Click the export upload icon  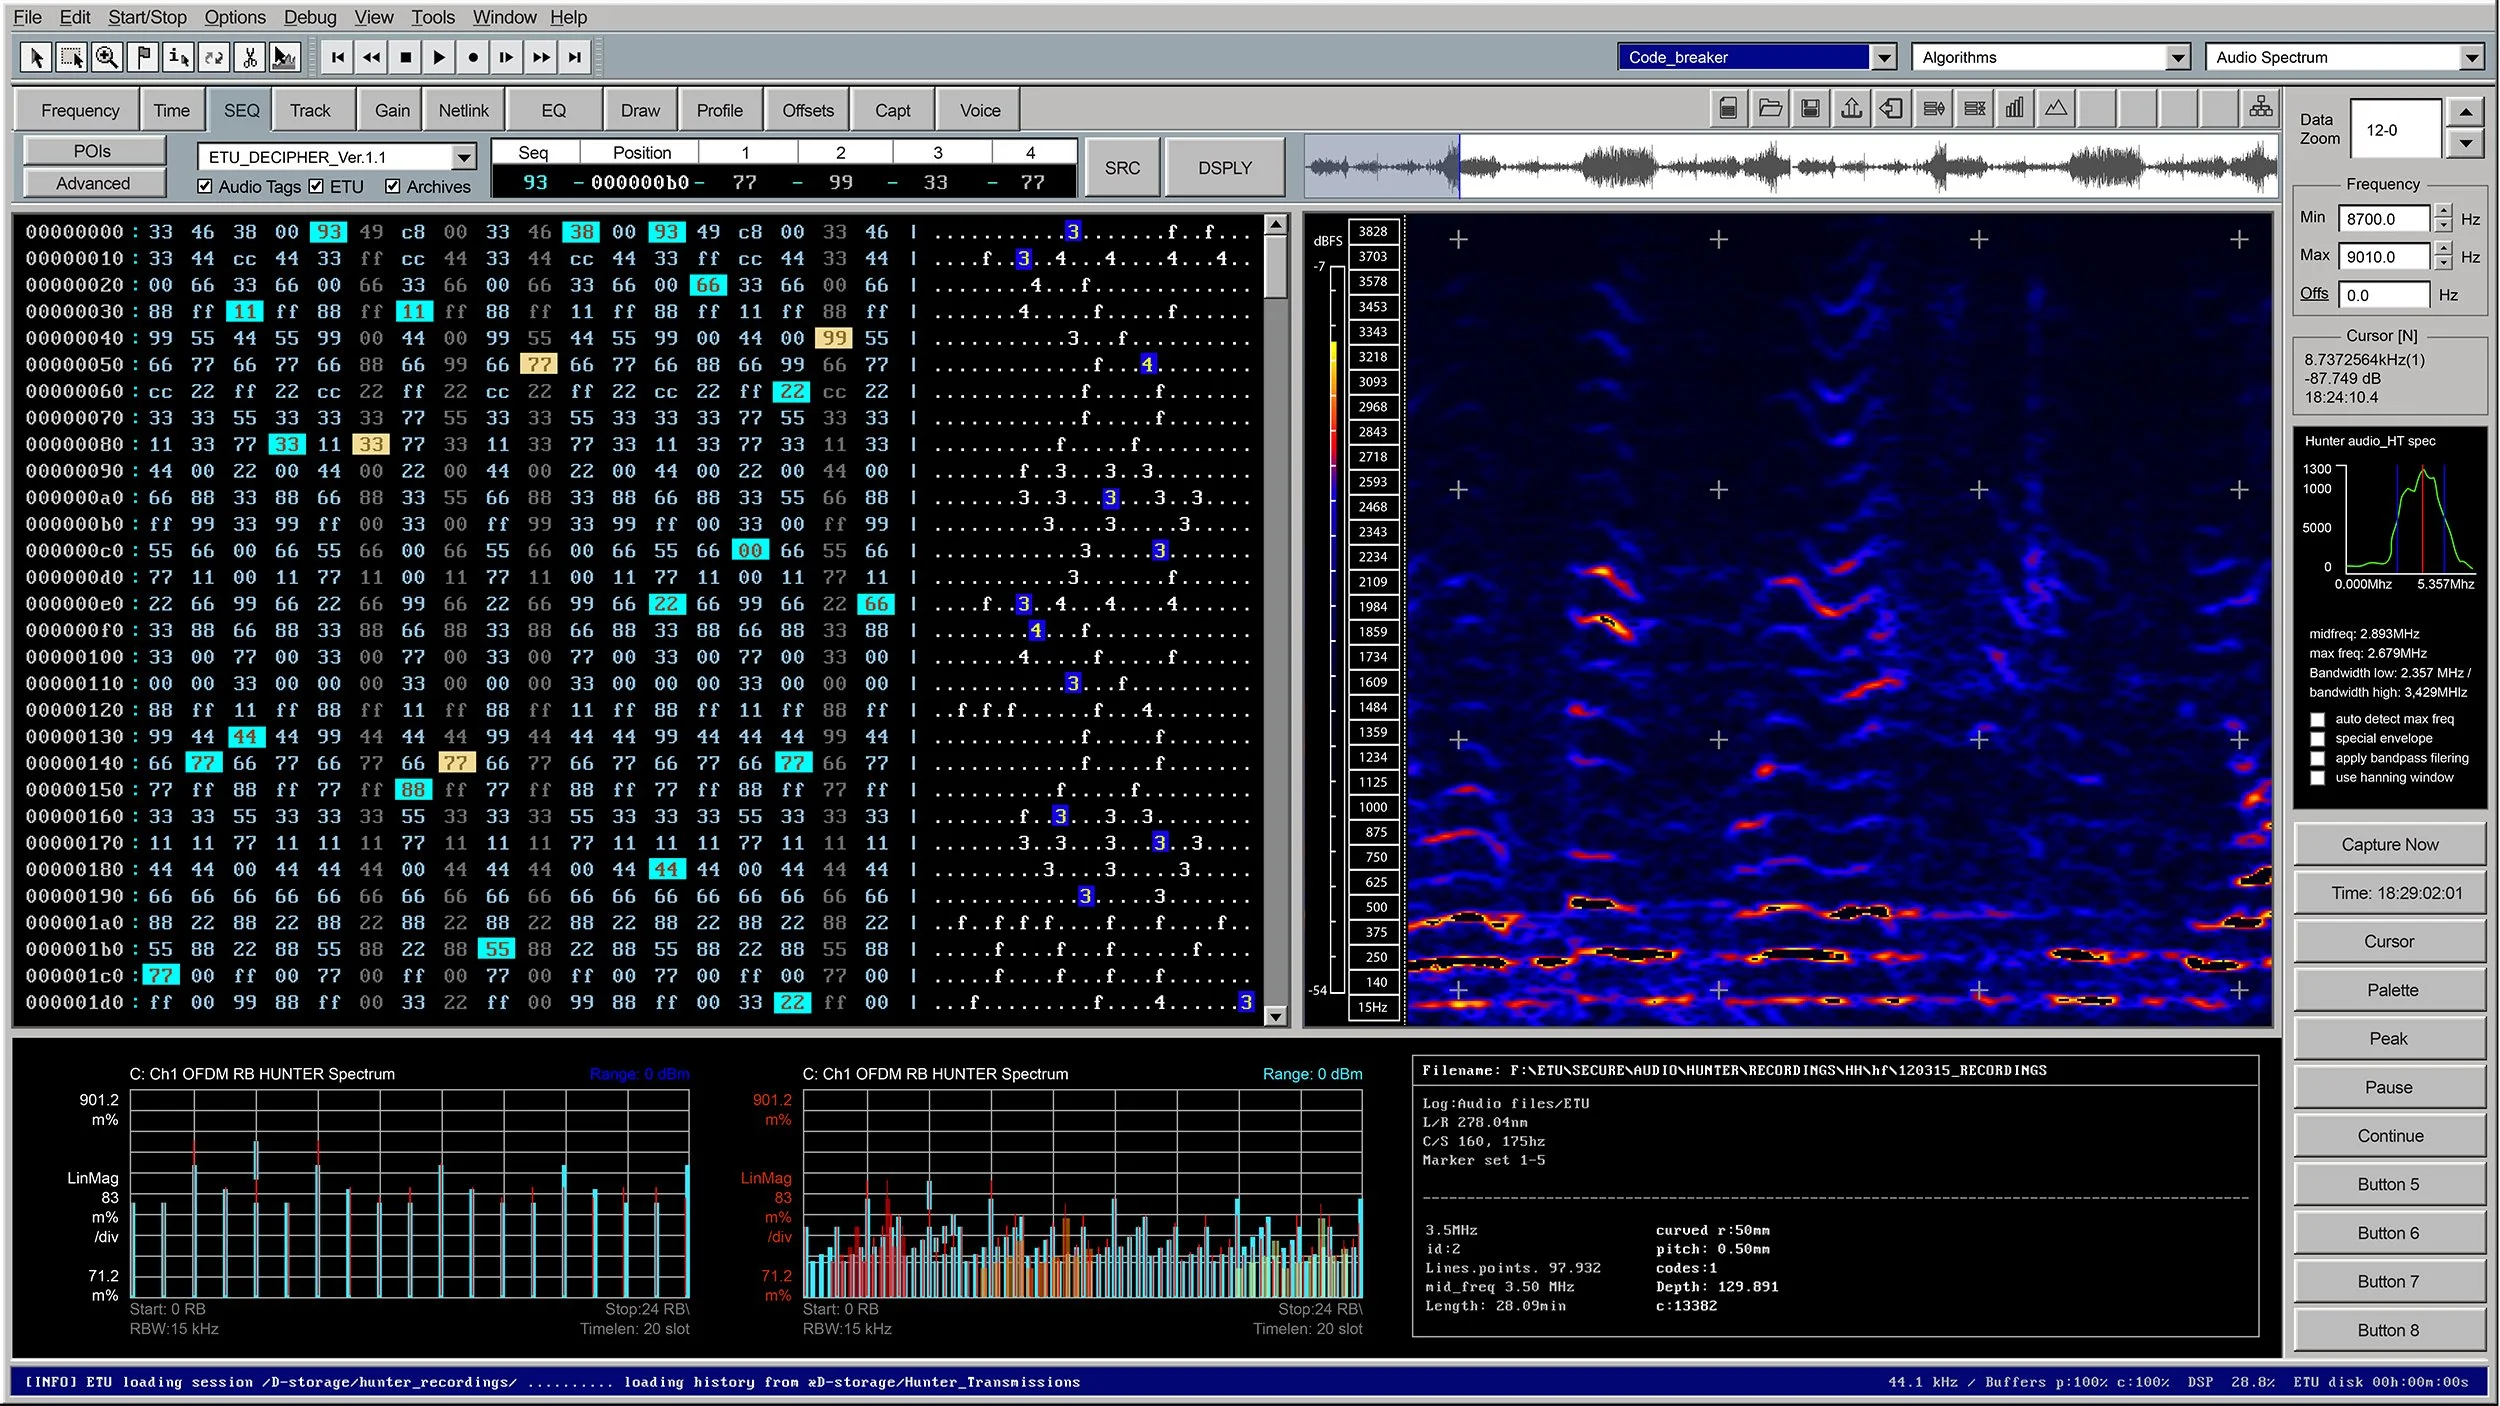1851,108
